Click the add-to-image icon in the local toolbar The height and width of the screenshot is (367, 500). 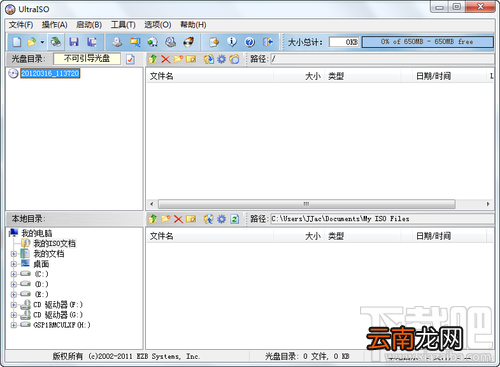click(x=209, y=219)
